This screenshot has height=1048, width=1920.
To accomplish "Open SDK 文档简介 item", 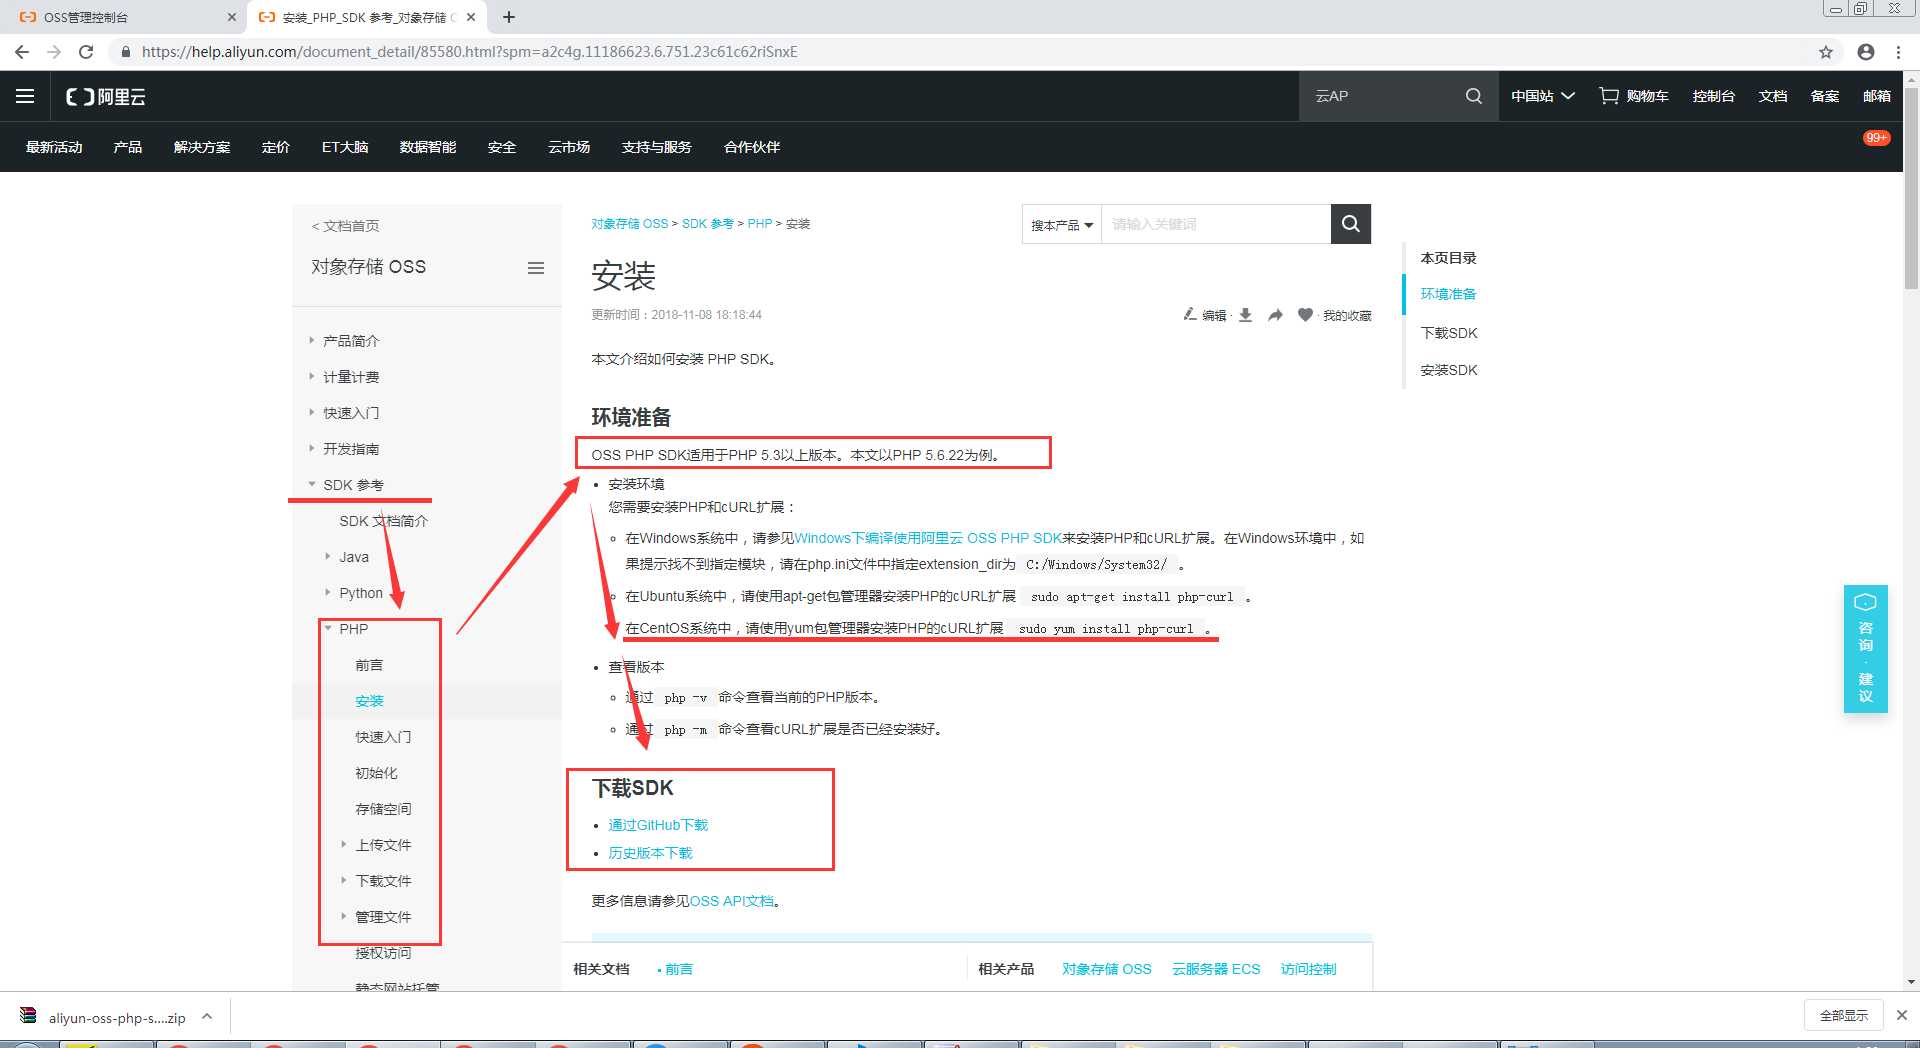I will tap(384, 521).
